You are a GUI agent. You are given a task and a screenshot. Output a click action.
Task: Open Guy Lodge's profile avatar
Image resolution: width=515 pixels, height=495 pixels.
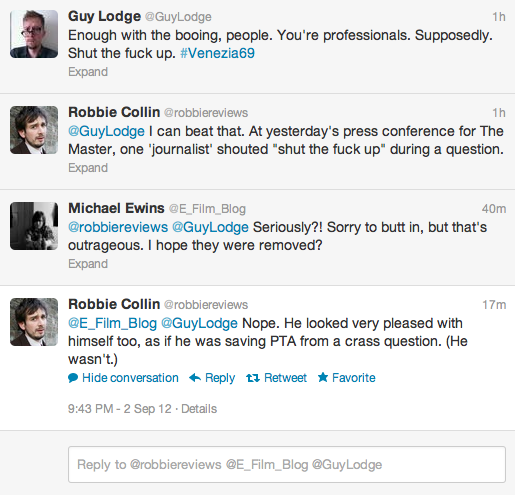pos(34,34)
